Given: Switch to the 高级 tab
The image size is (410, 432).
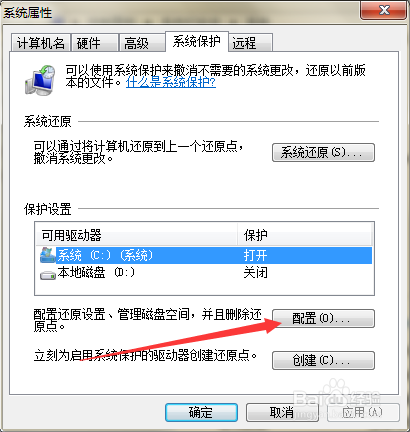Looking at the screenshot, I should 142,43.
